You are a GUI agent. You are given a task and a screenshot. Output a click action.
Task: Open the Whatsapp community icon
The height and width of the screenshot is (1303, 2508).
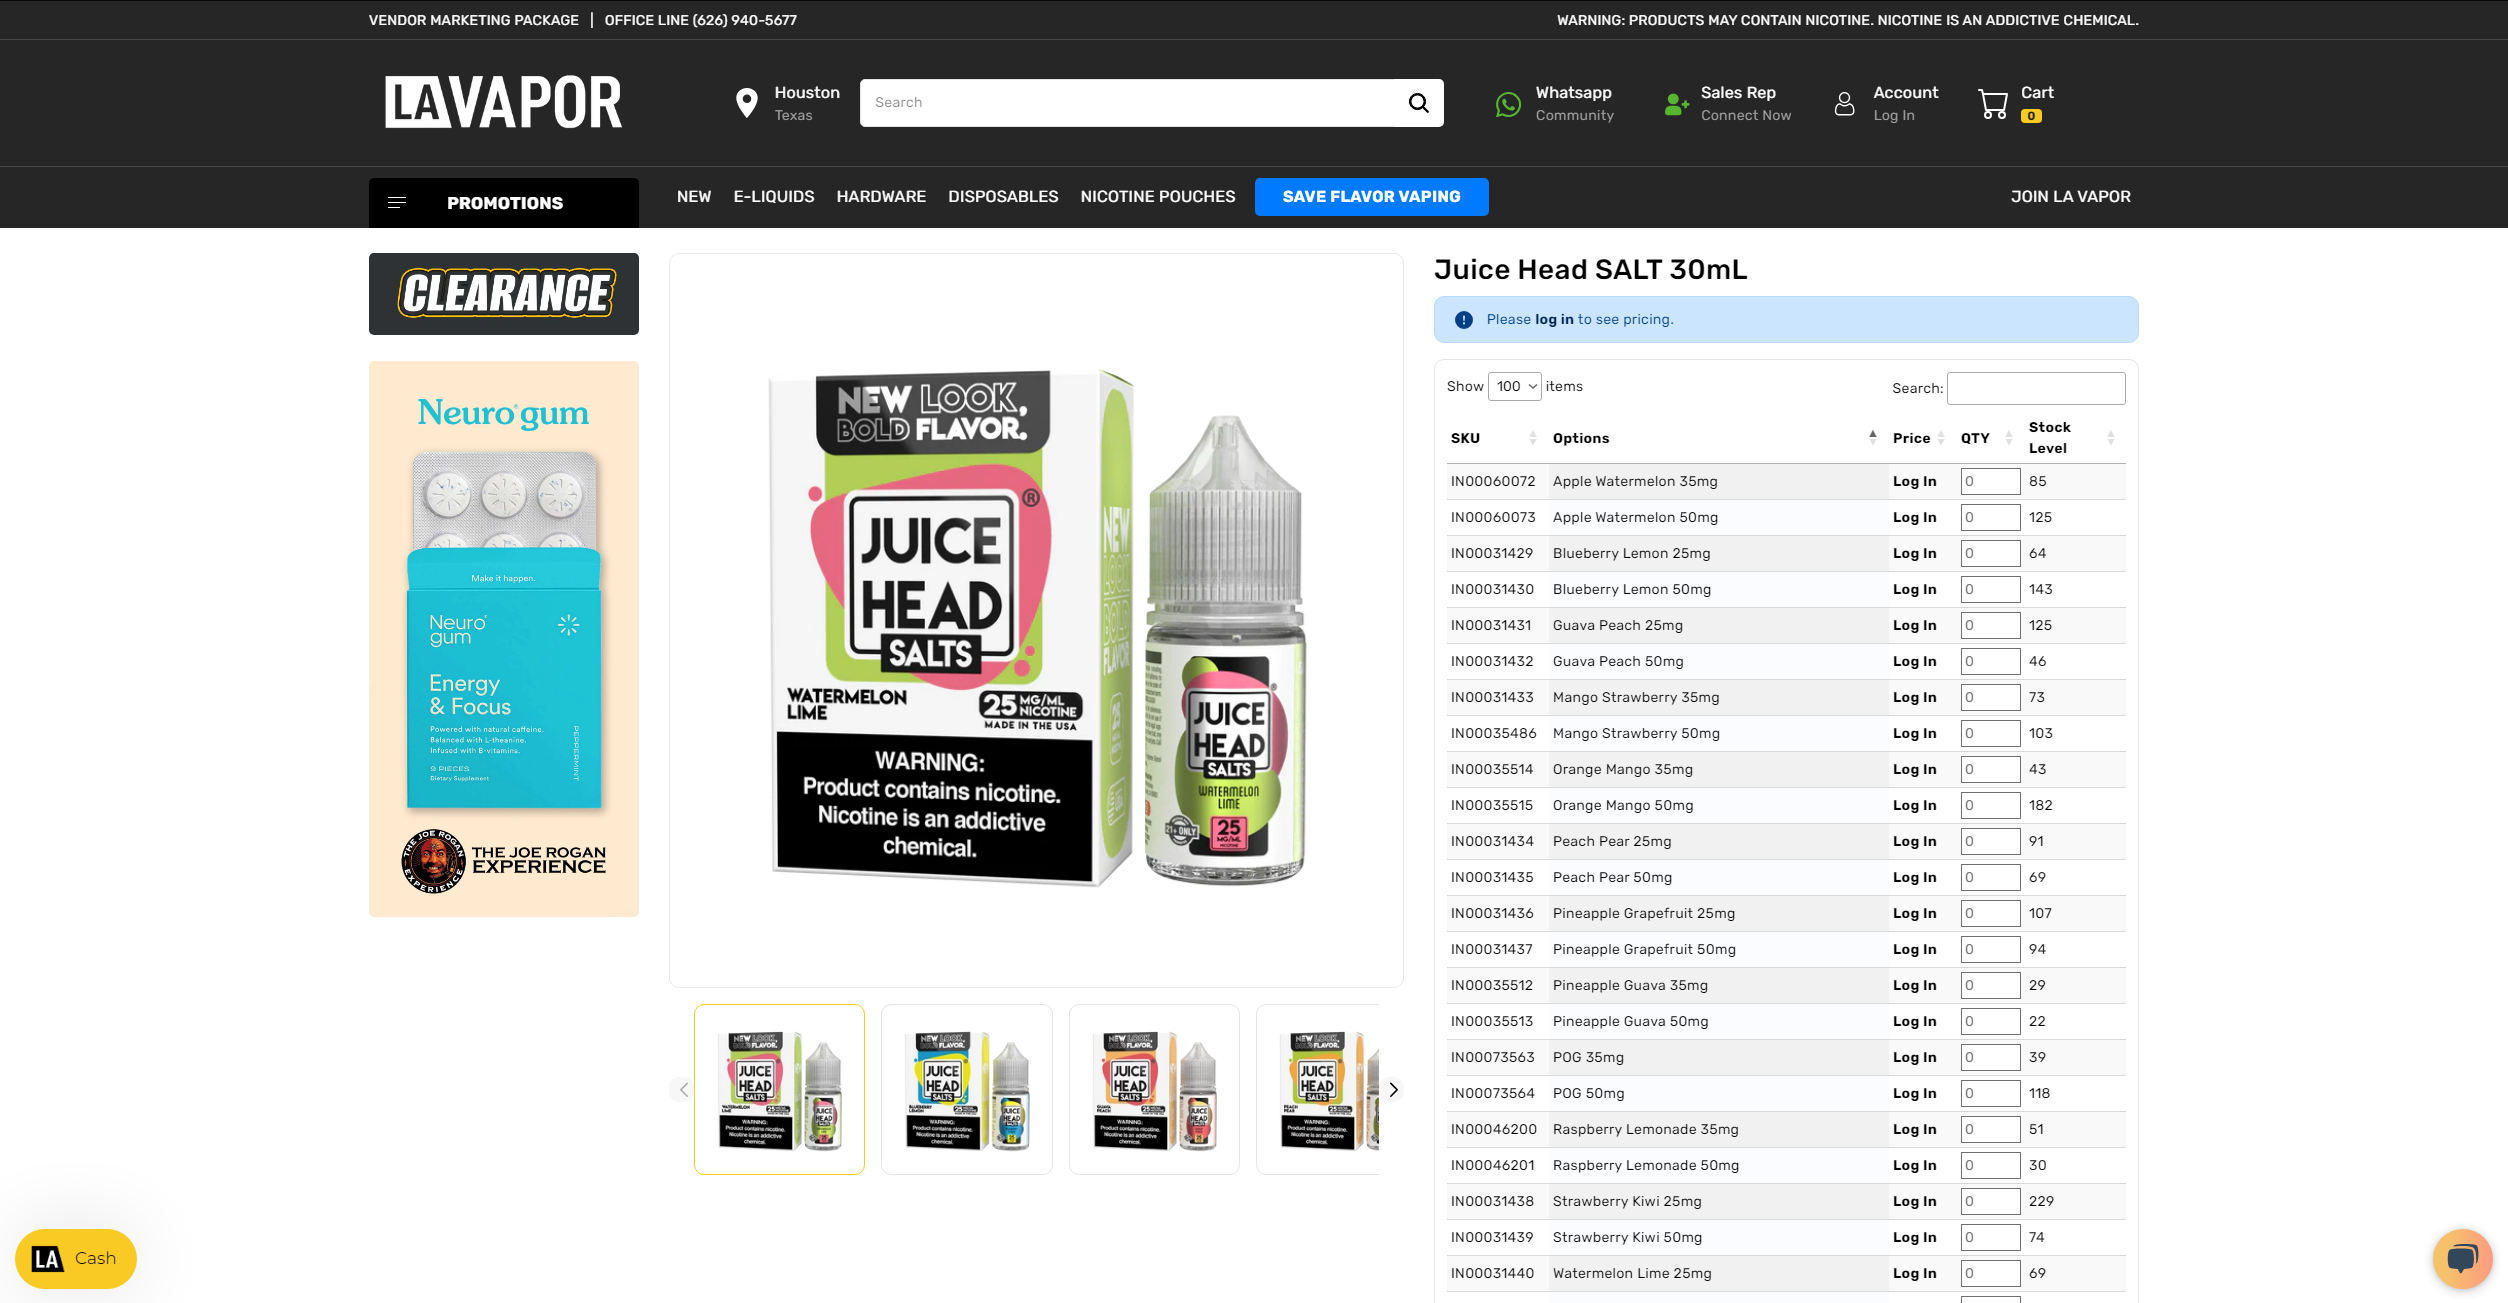[x=1508, y=104]
